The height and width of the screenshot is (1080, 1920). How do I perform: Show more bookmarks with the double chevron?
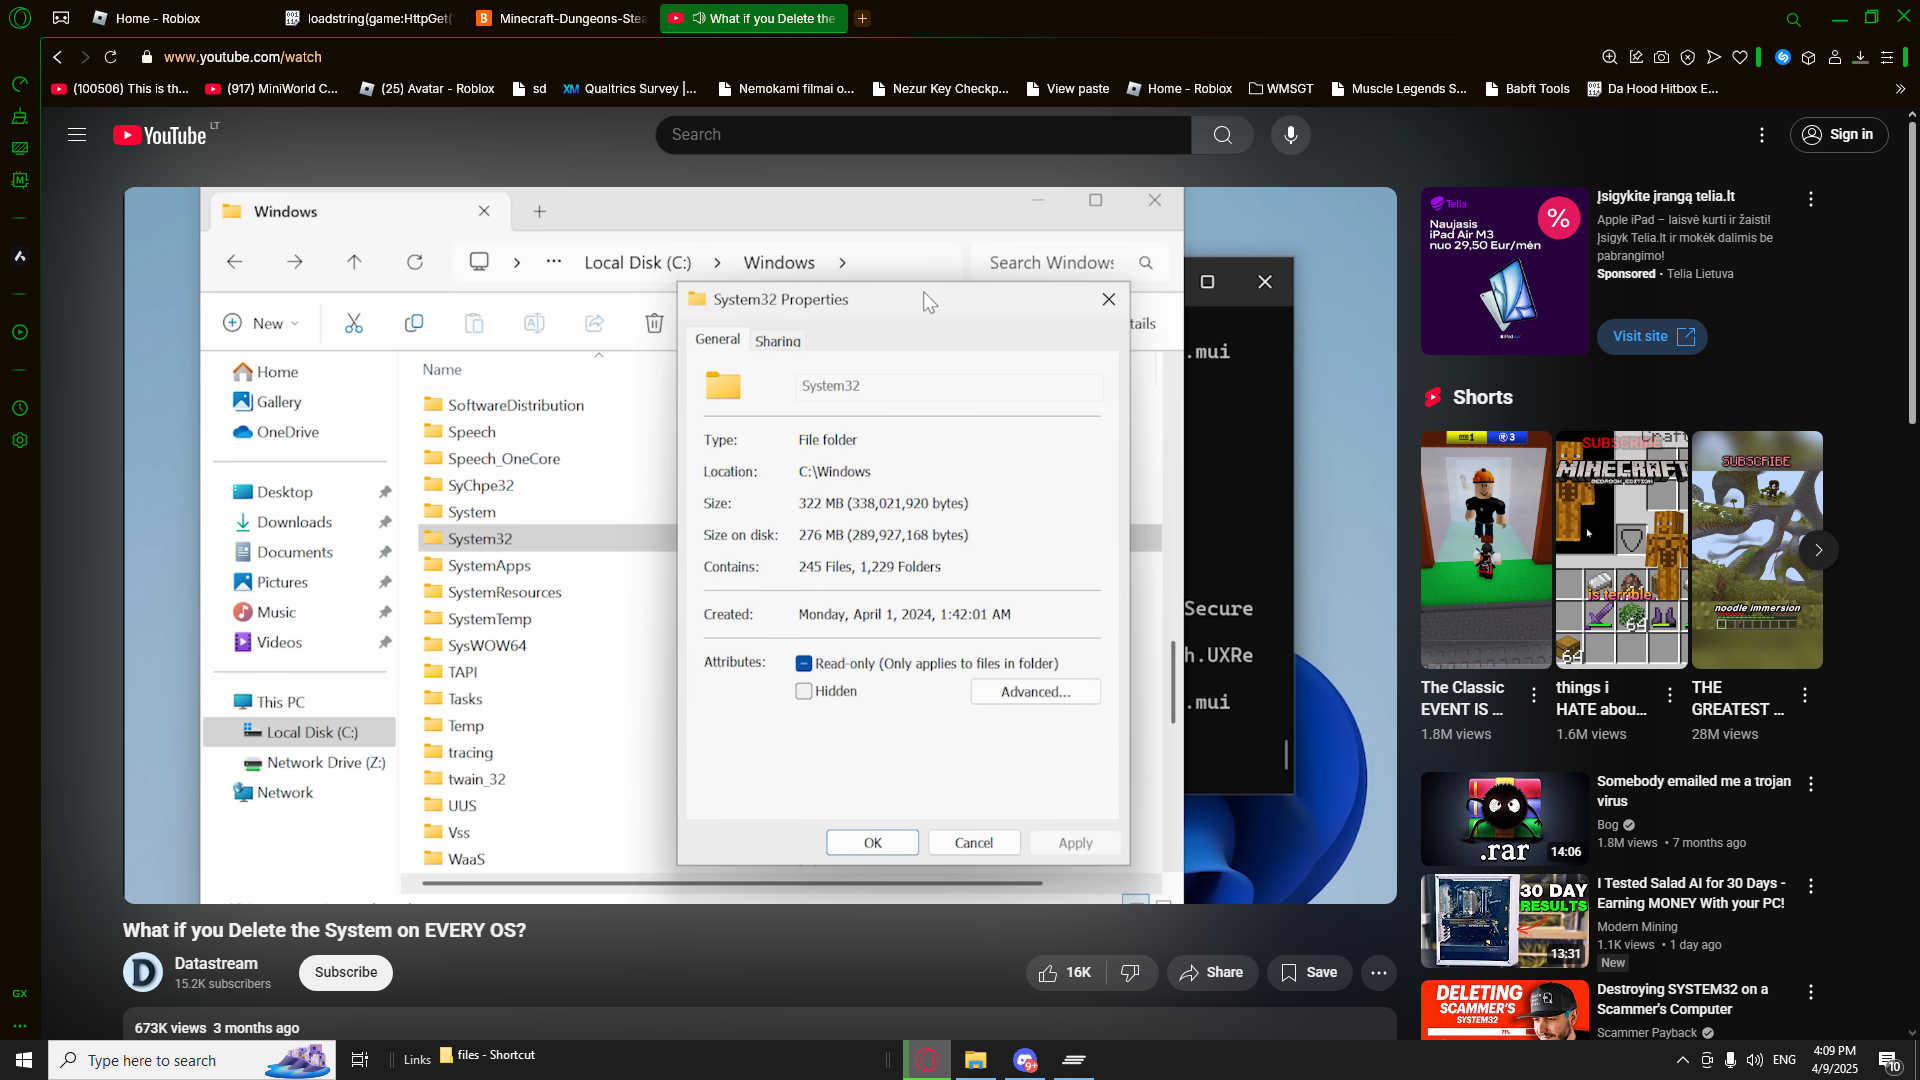[x=1900, y=89]
